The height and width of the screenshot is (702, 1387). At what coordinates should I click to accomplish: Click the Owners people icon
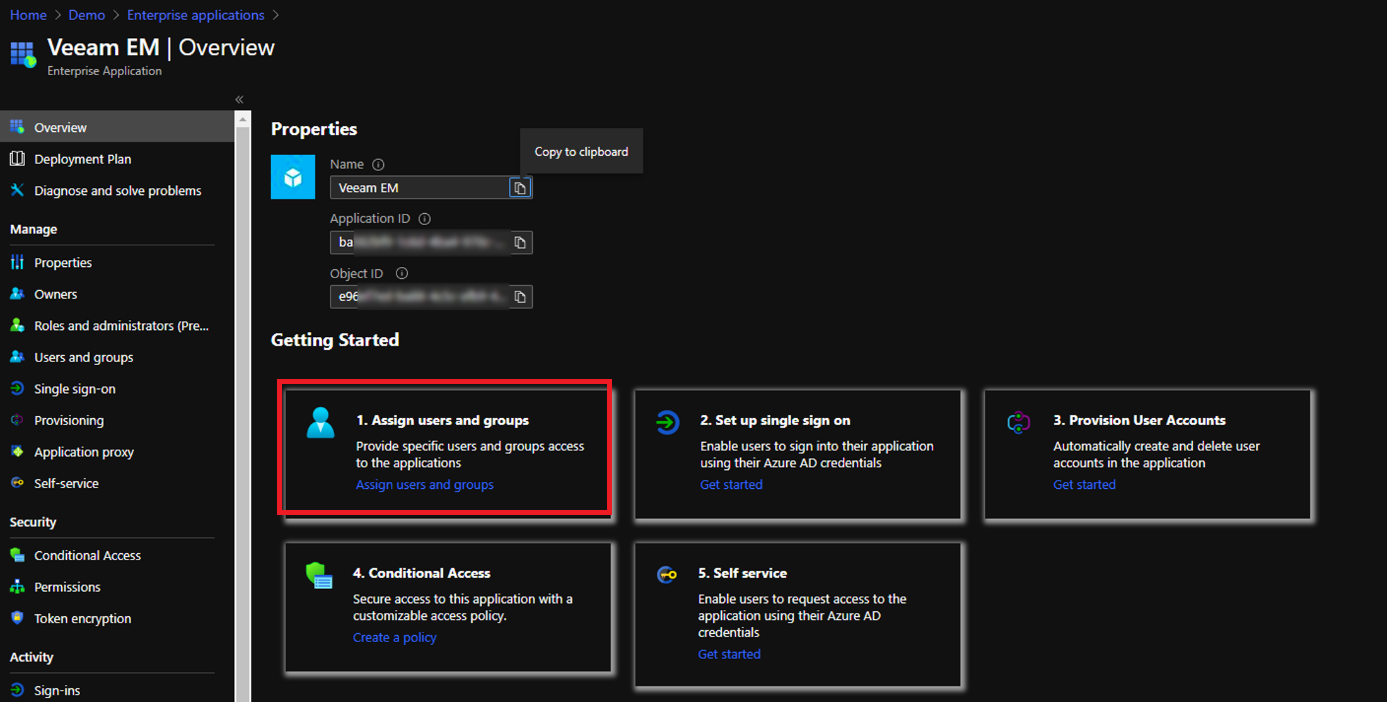pyautogui.click(x=17, y=294)
